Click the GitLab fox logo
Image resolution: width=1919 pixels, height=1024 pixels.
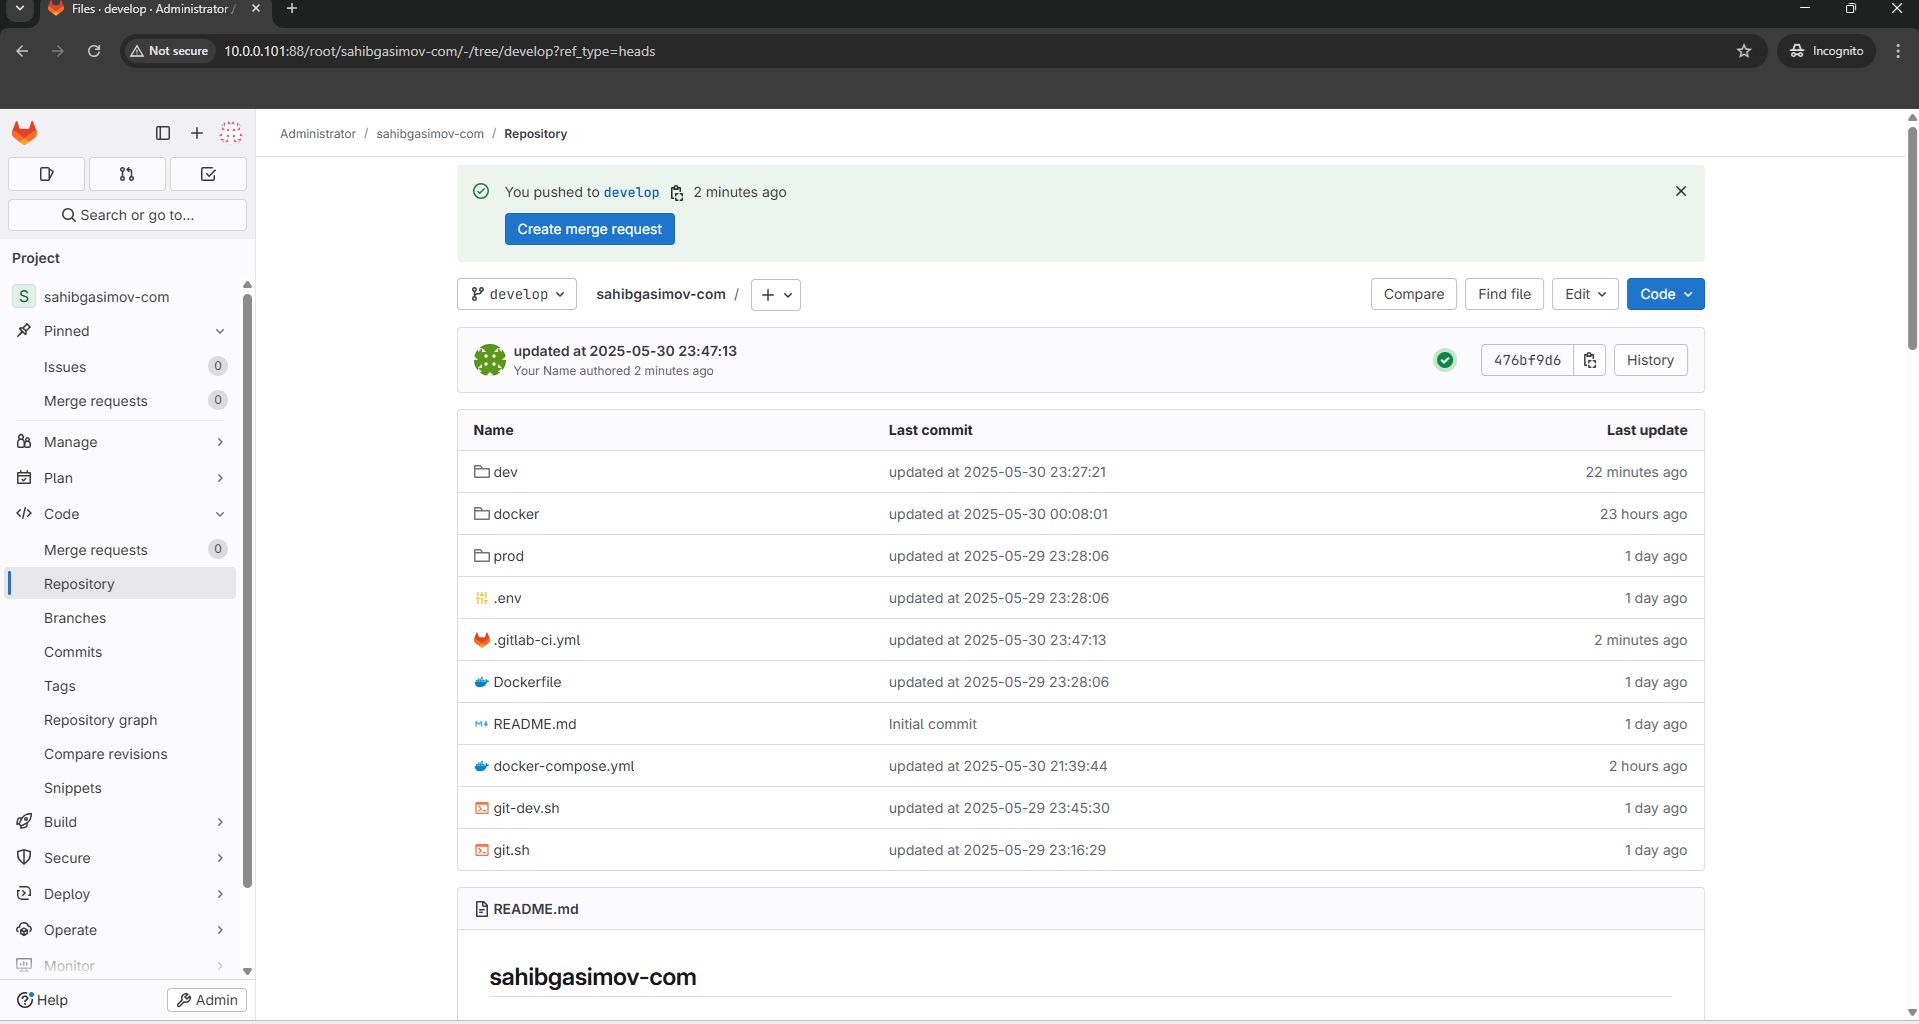tap(24, 132)
